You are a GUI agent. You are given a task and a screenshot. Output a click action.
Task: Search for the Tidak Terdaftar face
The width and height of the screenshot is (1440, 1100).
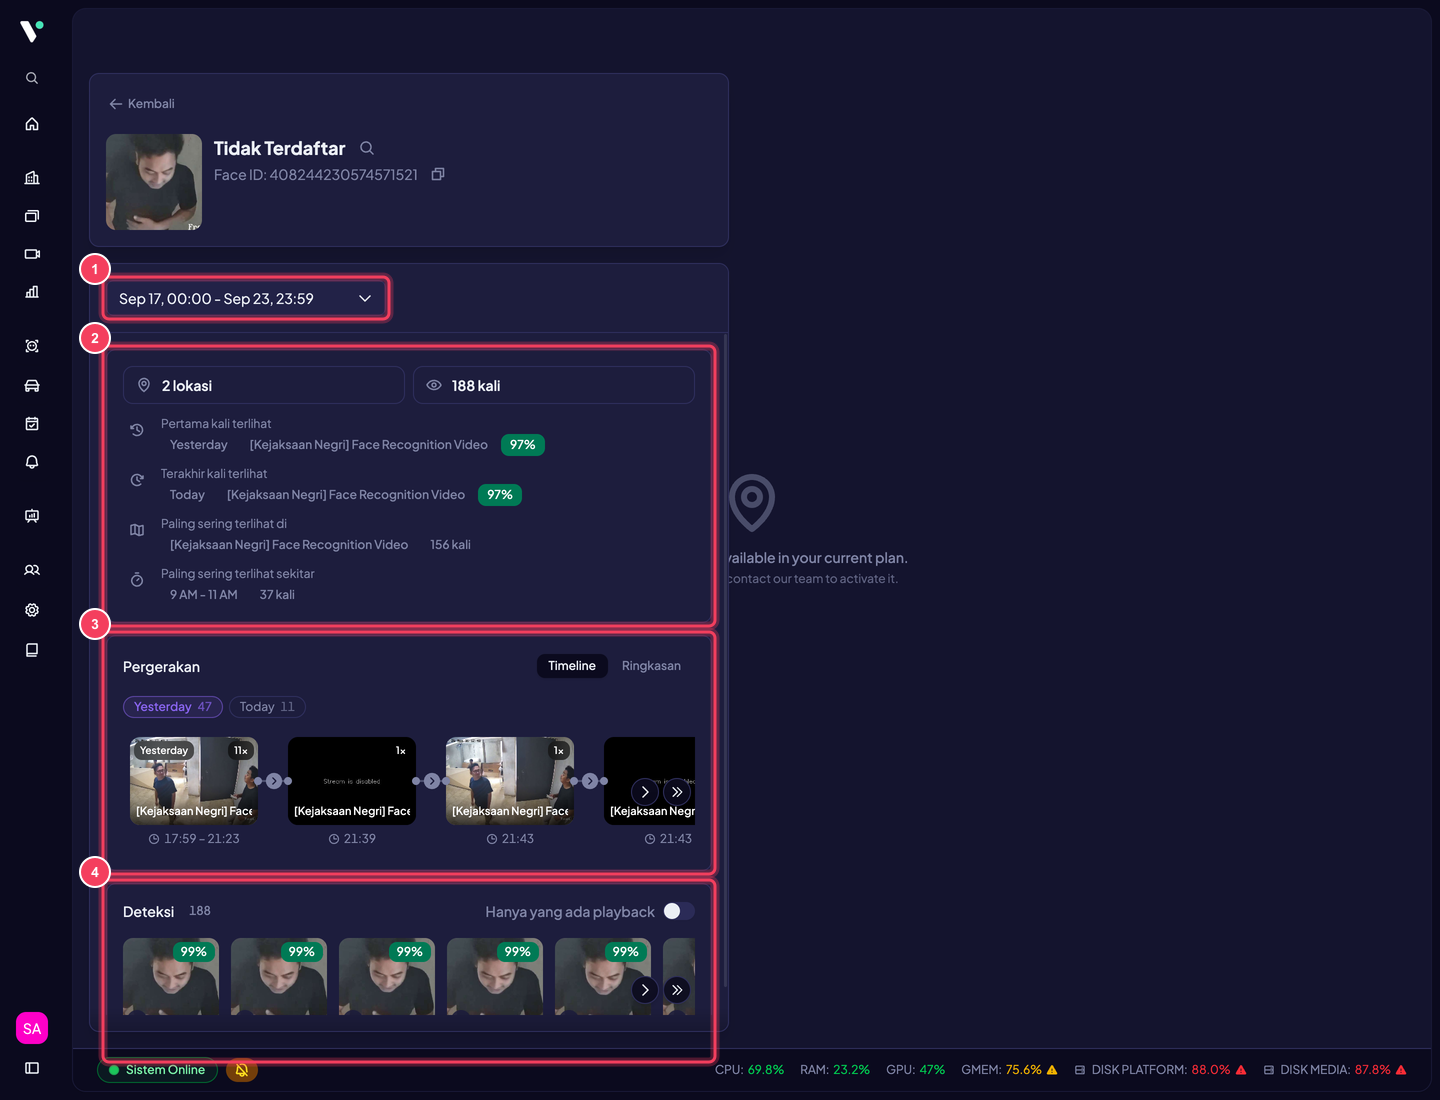(x=367, y=148)
